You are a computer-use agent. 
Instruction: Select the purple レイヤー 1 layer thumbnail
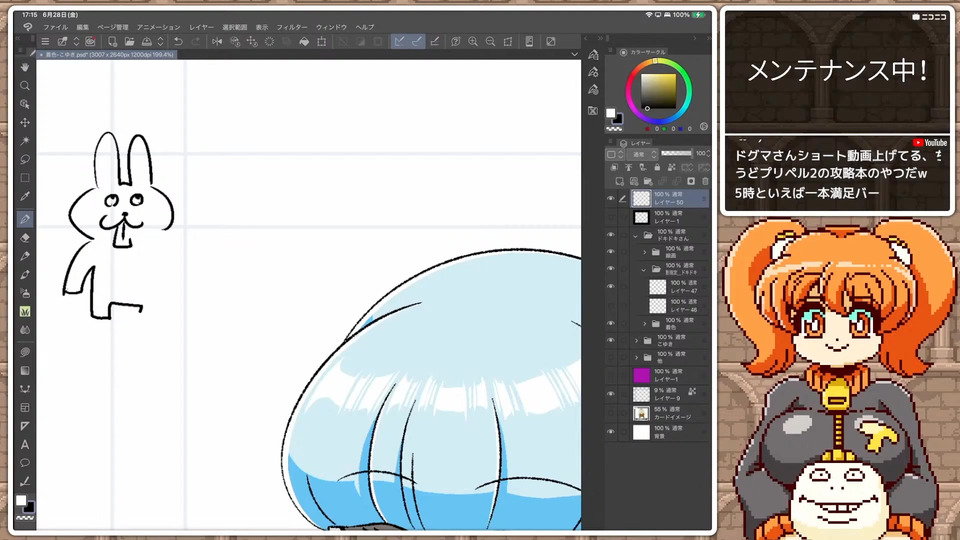[x=641, y=375]
